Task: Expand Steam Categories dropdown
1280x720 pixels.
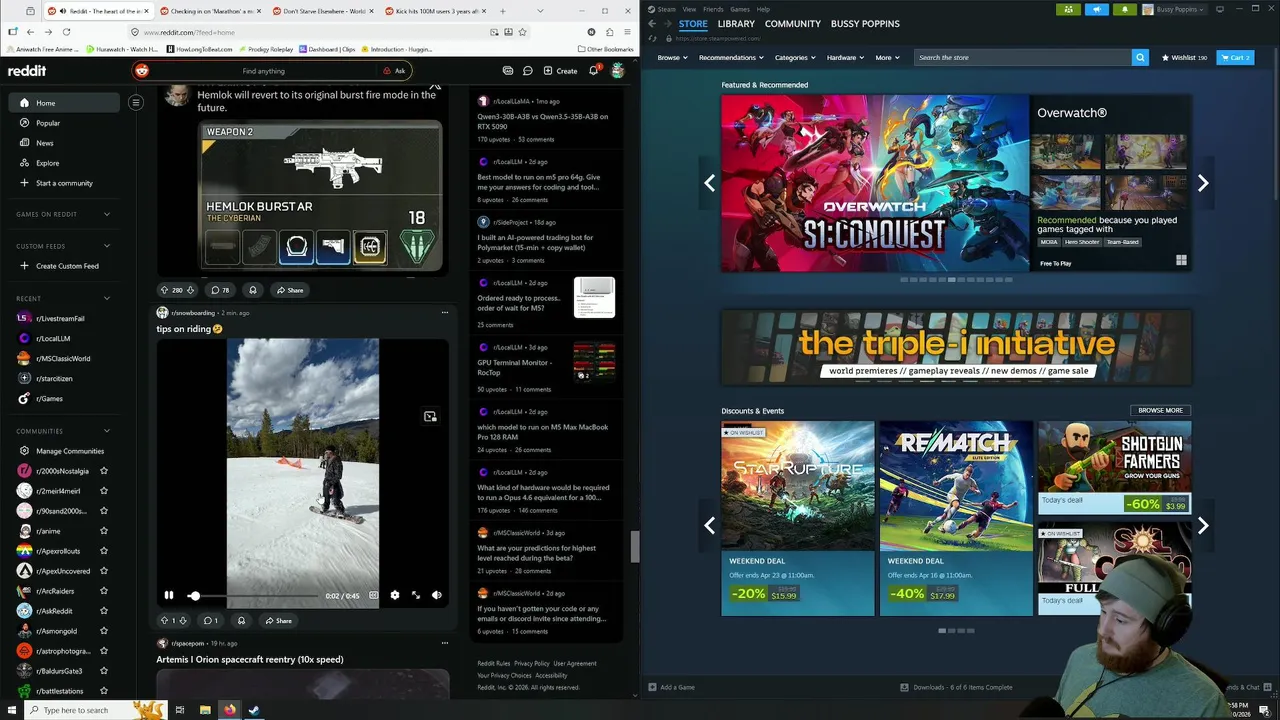Action: (795, 58)
